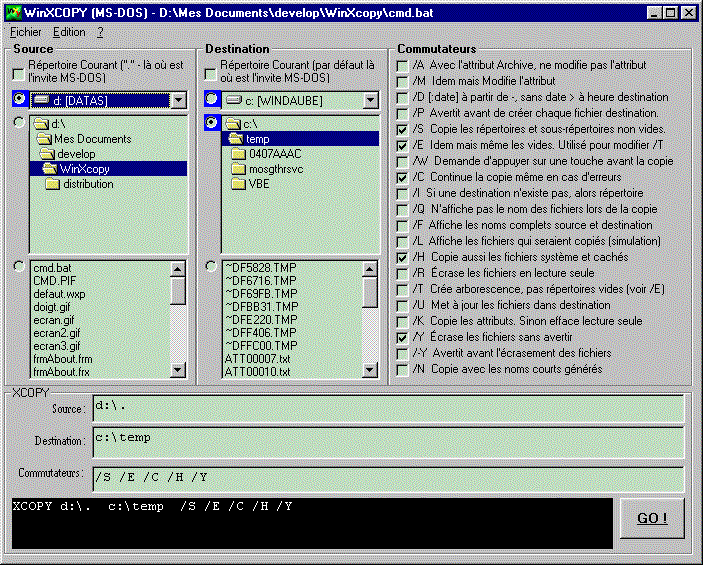Select ~DFBB31.TMP in Destination file list
703x565 pixels.
tap(261, 307)
